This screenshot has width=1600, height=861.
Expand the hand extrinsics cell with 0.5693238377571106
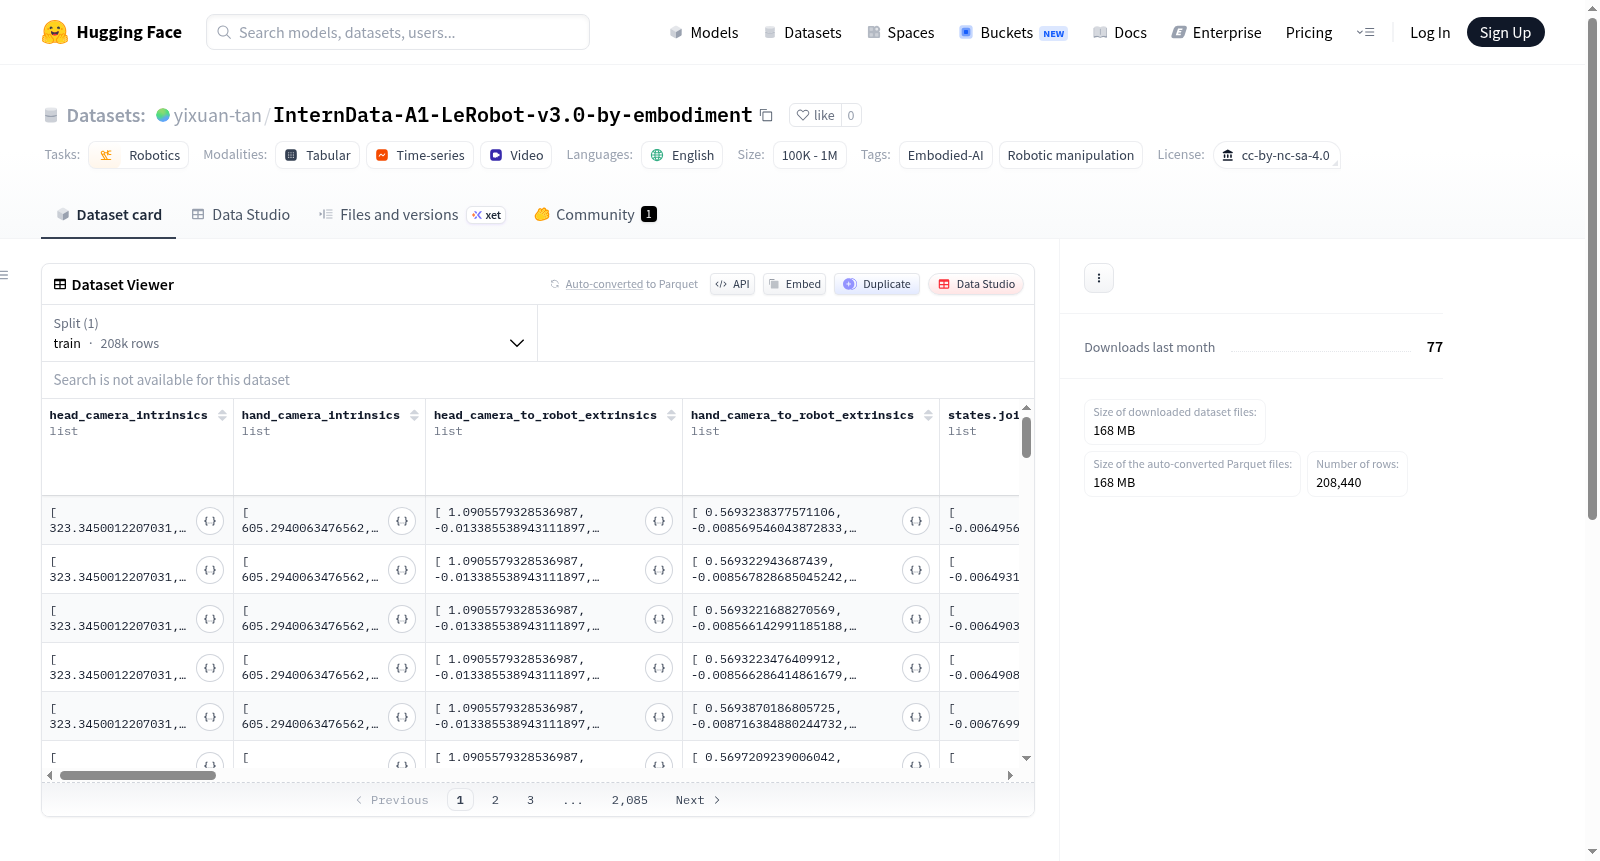pos(916,521)
